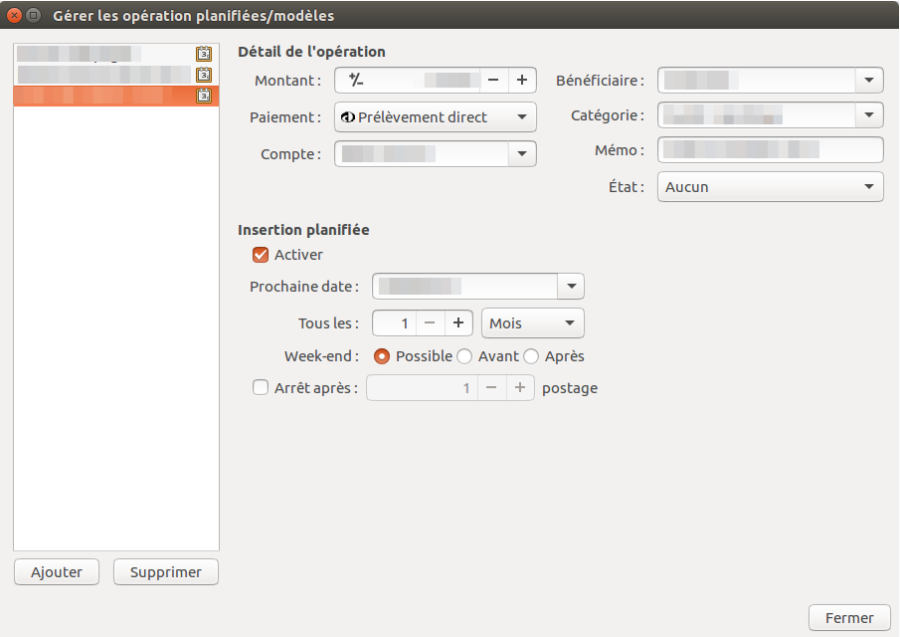Screen dimensions: 900x637
Task: Open the Mois frequency unit dropdown
Action: click(532, 323)
